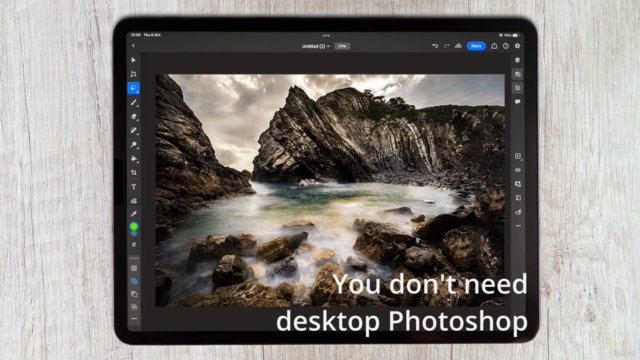Open more layer actions on the right

(x=518, y=225)
